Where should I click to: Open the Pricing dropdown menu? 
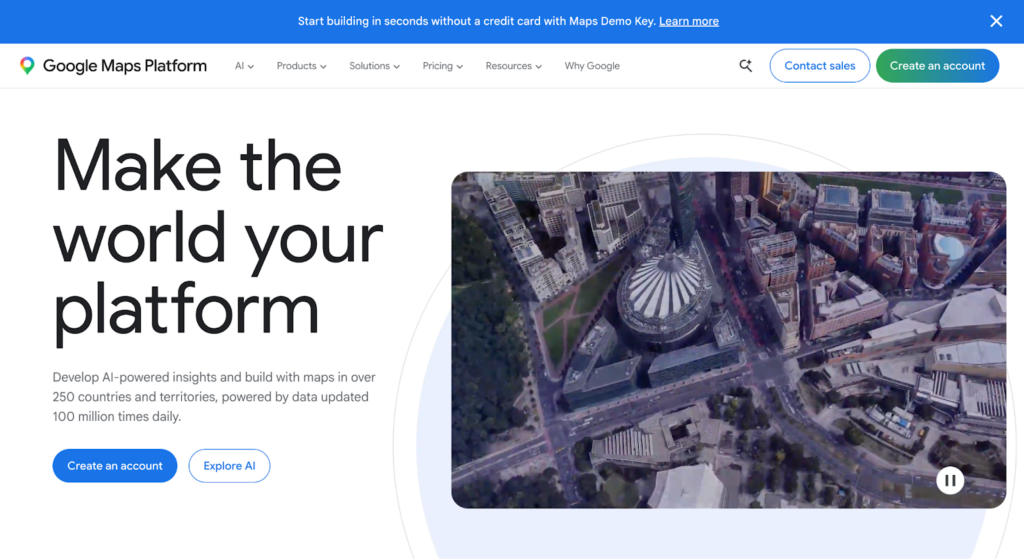click(442, 66)
